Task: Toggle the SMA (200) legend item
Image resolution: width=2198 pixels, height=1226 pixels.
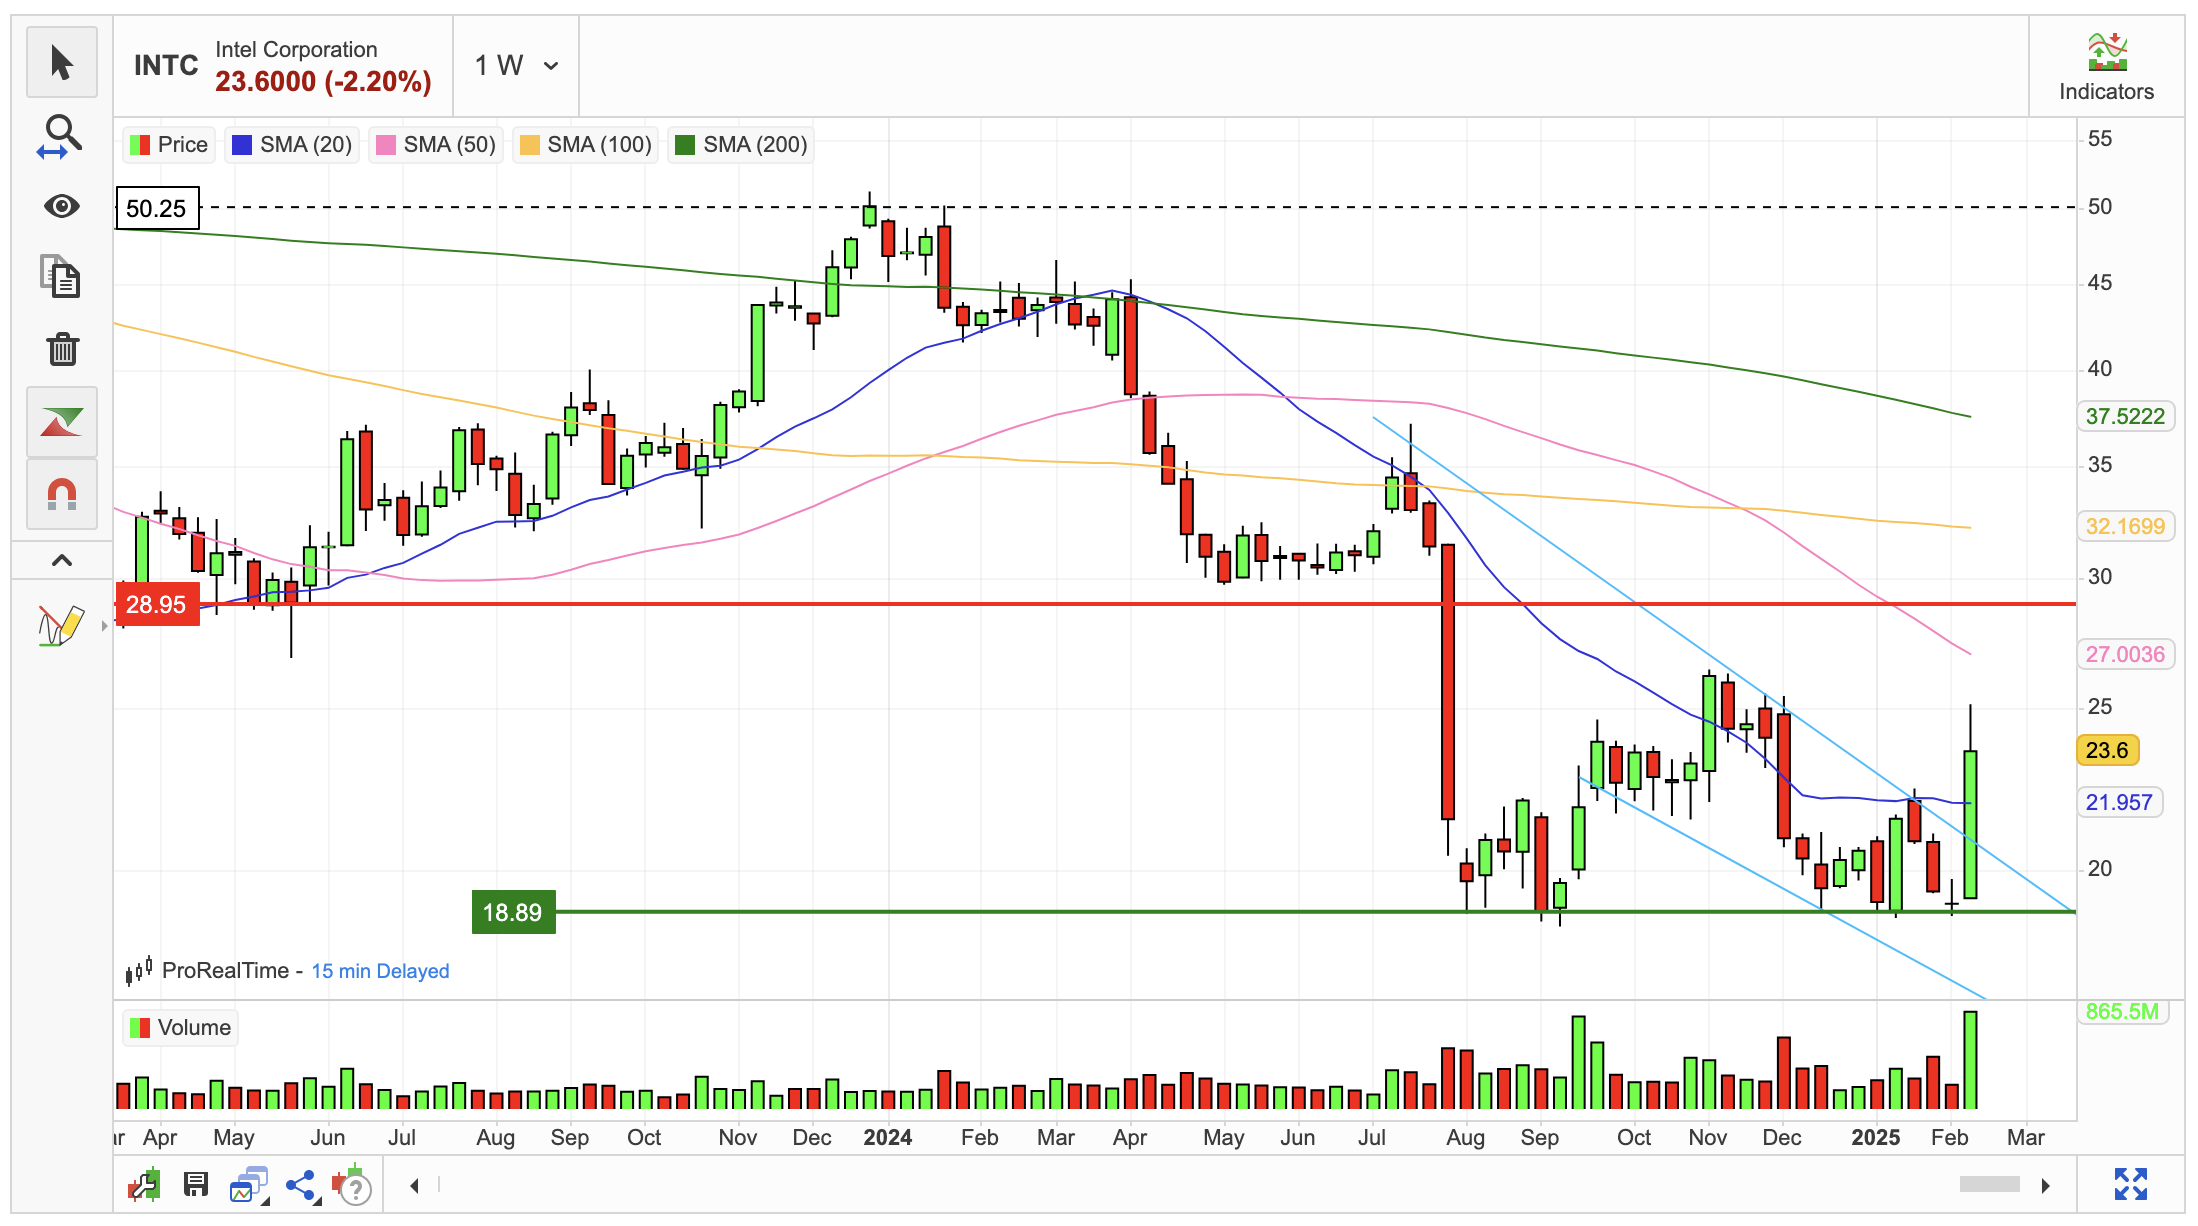Action: [x=741, y=145]
